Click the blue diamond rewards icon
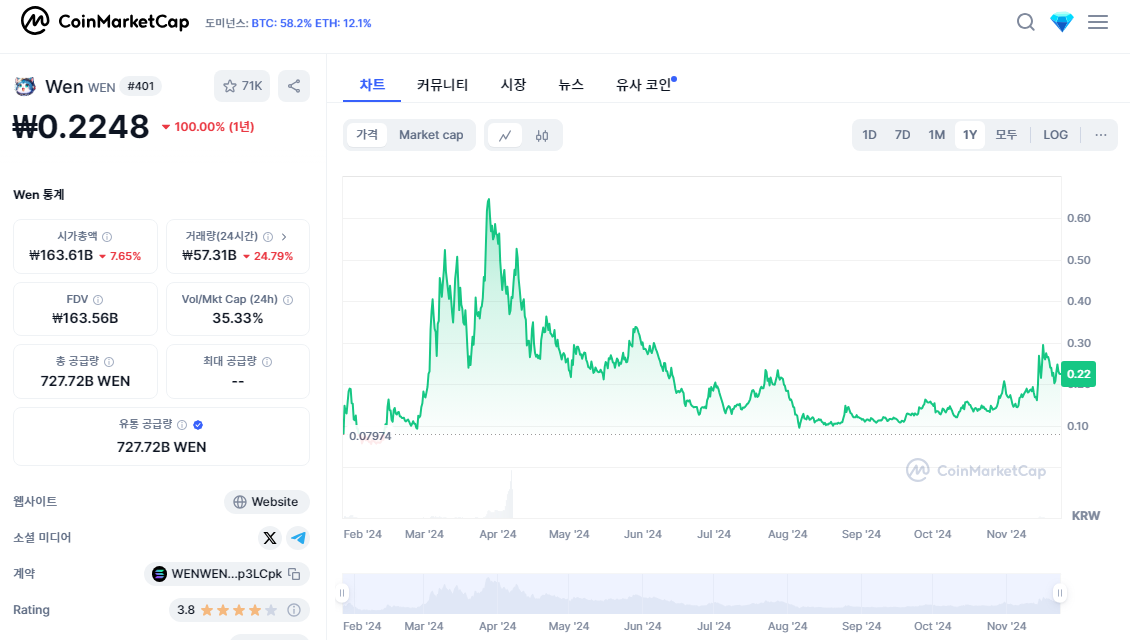The height and width of the screenshot is (640, 1130). point(1062,22)
